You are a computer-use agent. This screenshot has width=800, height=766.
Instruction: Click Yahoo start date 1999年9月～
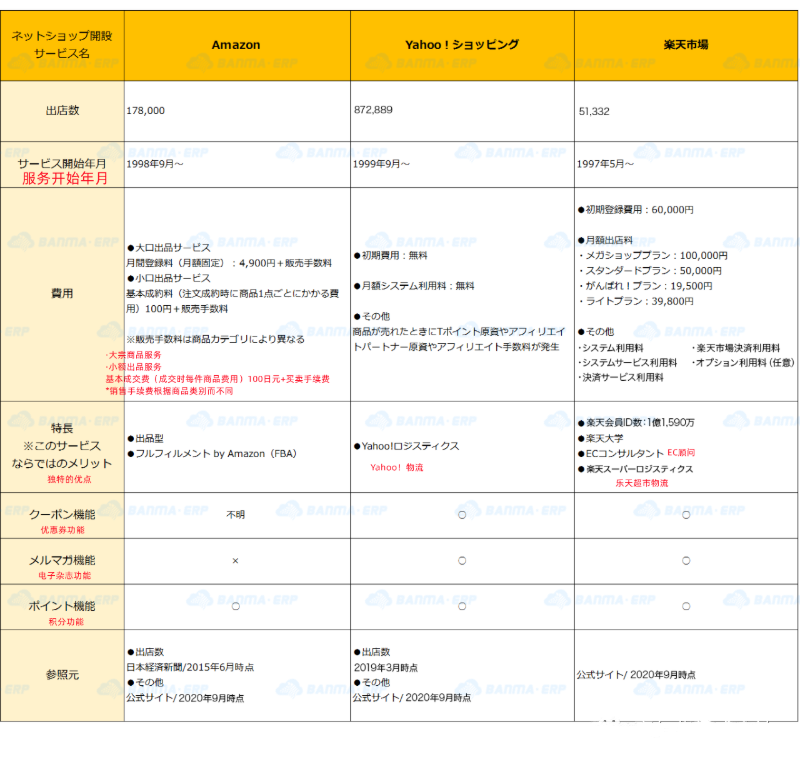381,164
